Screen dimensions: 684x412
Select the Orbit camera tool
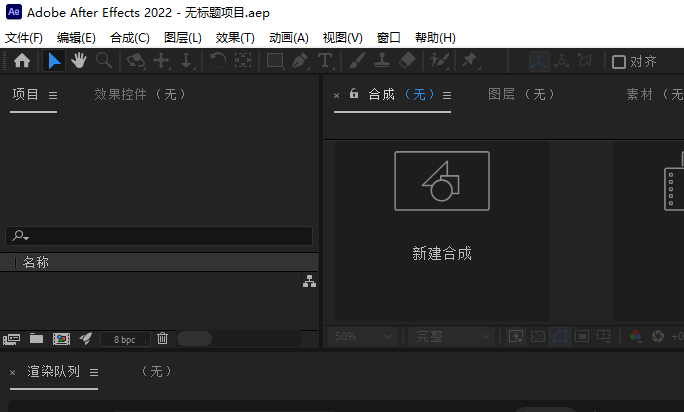136,61
